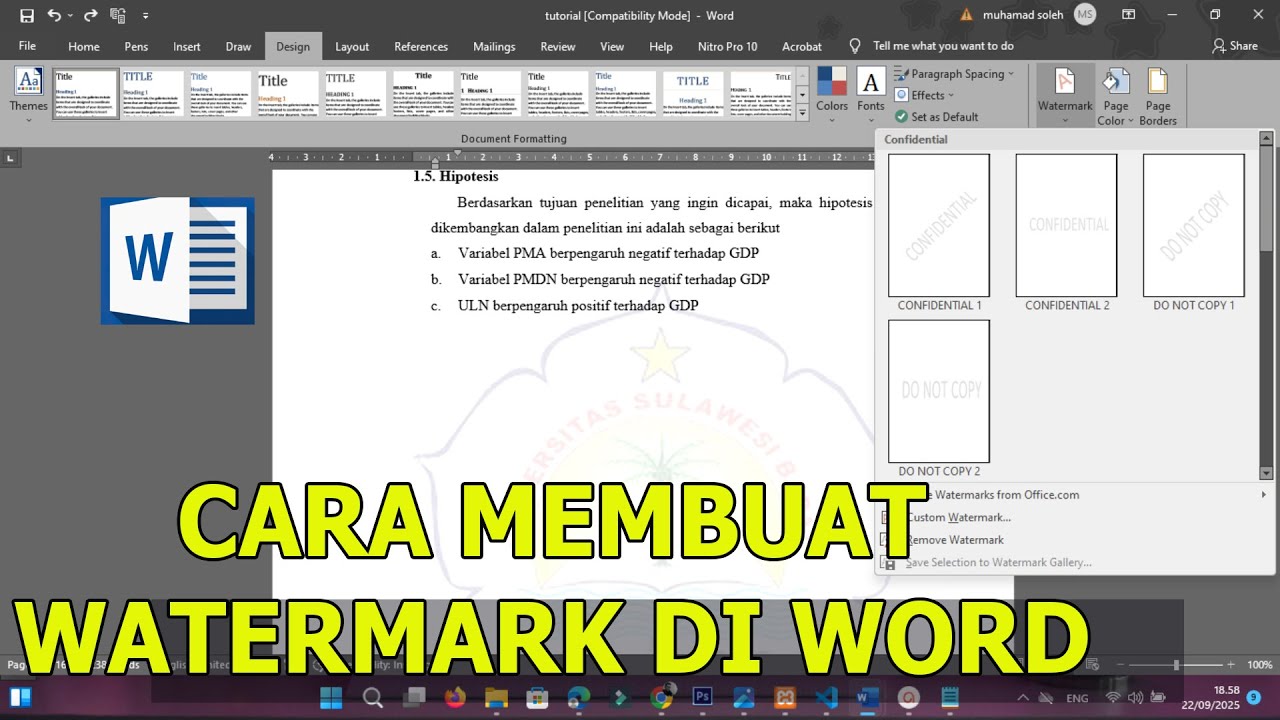
Task: Click the tab selector at the ruler corner
Action: coord(10,158)
